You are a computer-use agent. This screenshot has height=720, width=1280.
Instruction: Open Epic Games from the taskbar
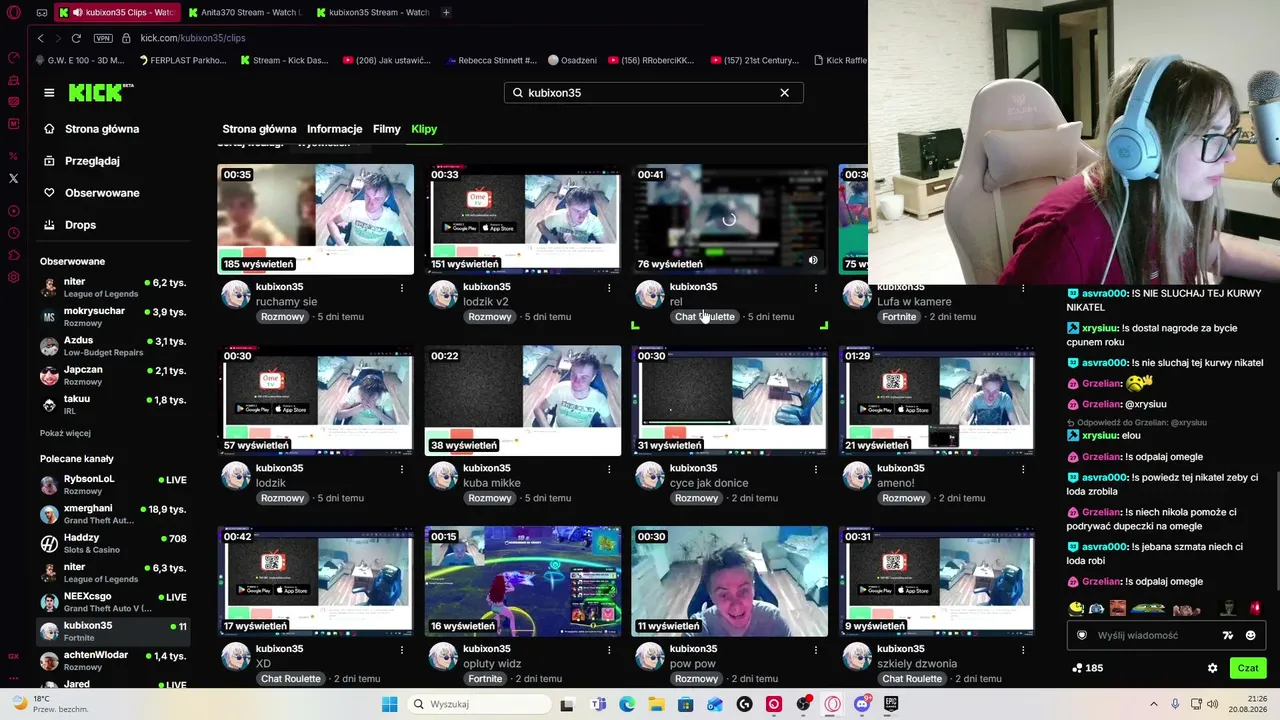click(x=891, y=704)
